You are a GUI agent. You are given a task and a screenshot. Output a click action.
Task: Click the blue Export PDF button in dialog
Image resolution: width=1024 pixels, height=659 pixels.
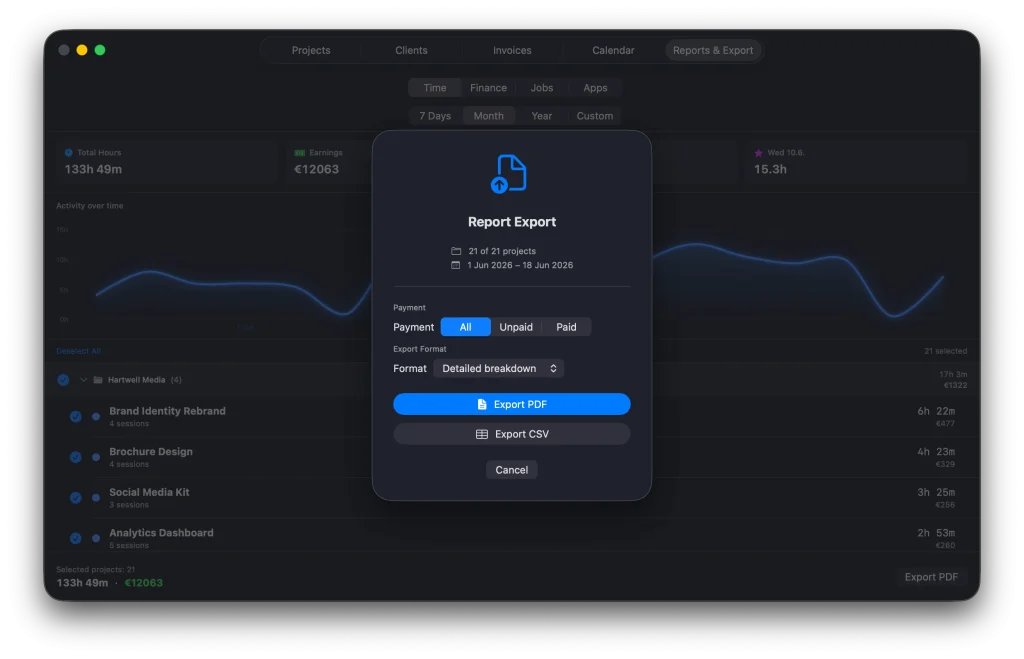click(512, 404)
